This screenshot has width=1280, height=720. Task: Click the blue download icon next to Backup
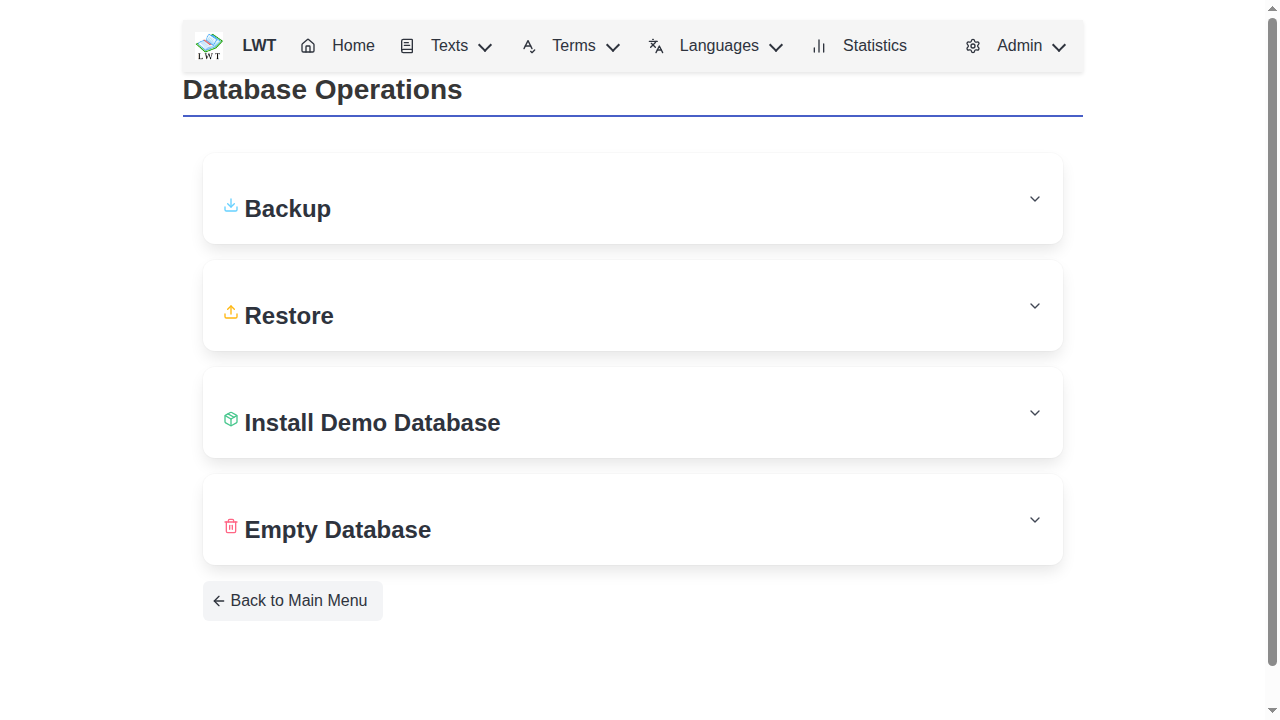click(x=230, y=206)
